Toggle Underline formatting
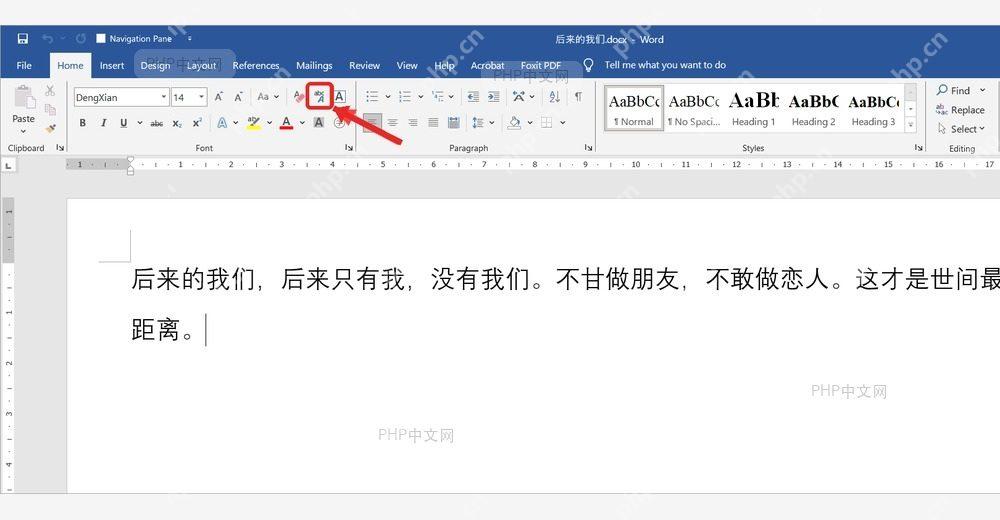This screenshot has height=520, width=1000. coord(123,123)
